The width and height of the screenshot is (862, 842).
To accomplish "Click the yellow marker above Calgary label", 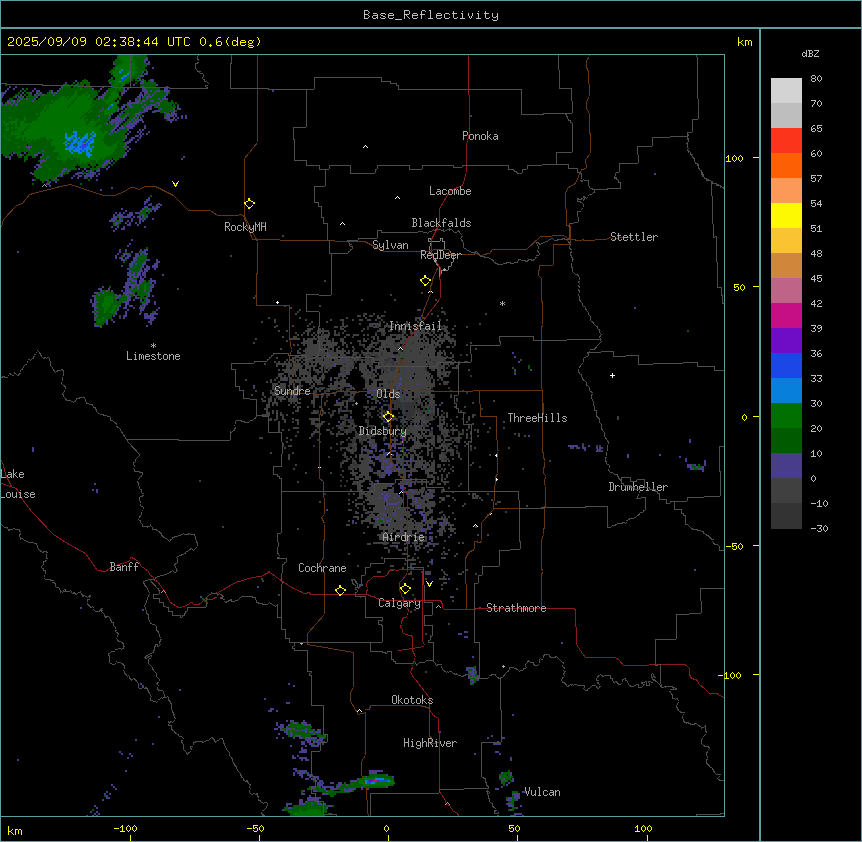I will (405, 589).
